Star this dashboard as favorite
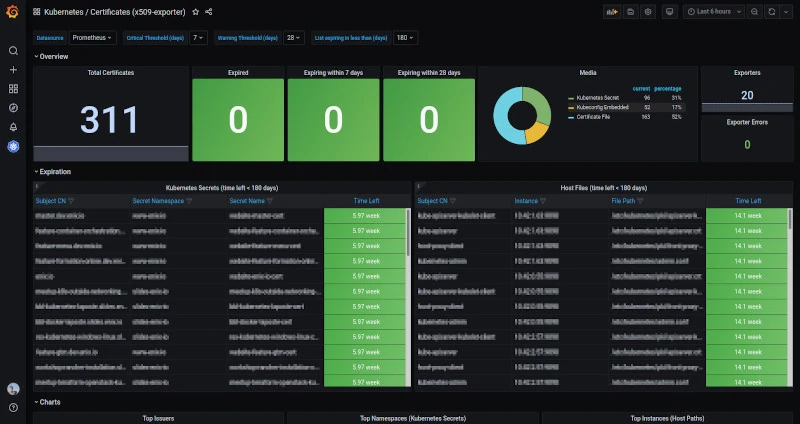This screenshot has height=424, width=800. (x=195, y=12)
